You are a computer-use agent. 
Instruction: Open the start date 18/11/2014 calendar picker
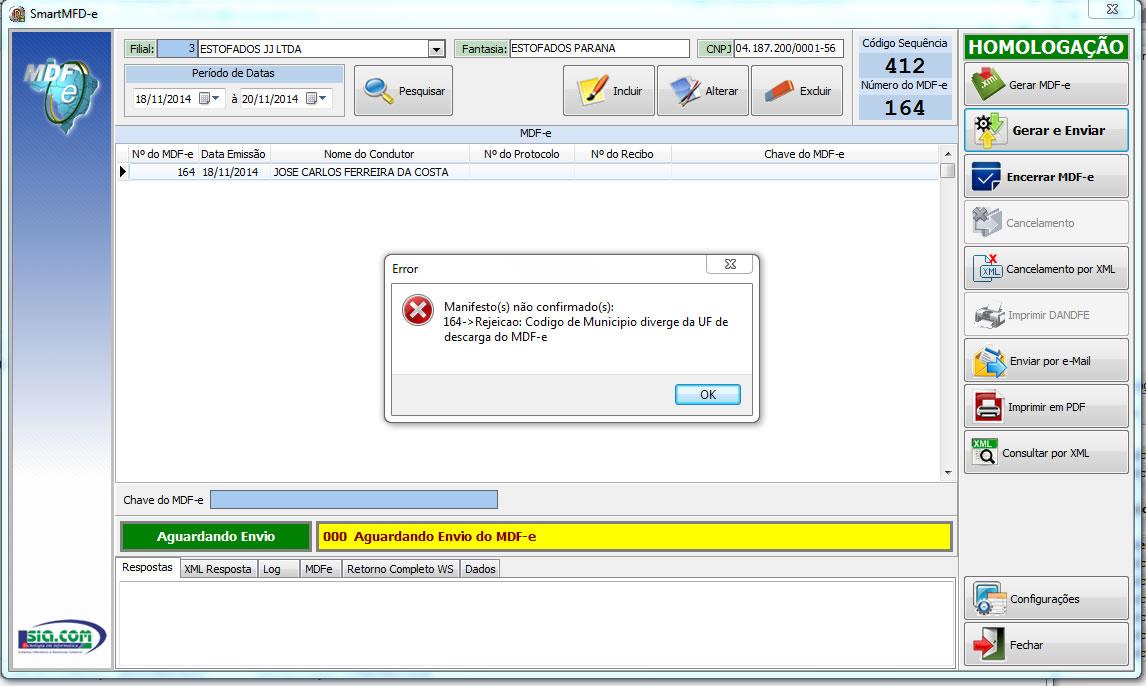(210, 99)
